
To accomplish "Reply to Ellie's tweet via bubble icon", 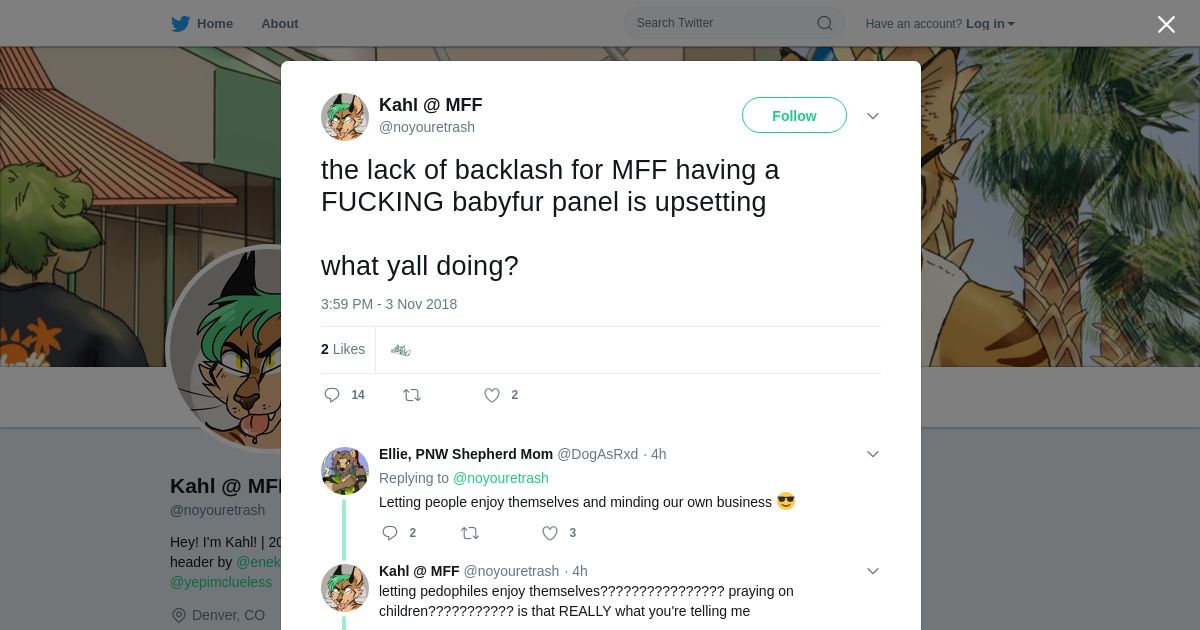I will coord(390,533).
